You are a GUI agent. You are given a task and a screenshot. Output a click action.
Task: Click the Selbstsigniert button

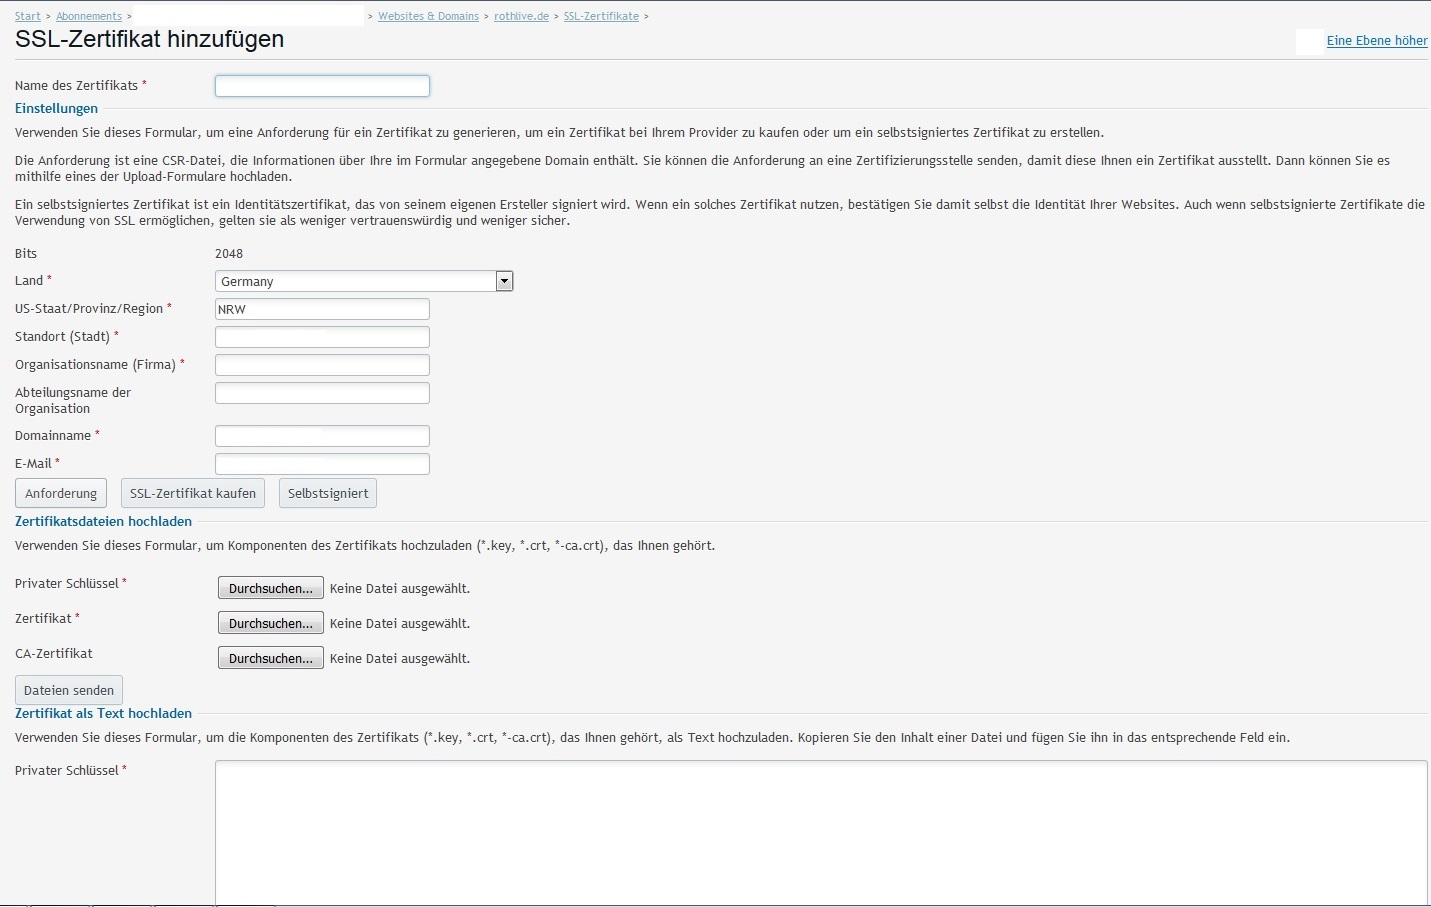coord(328,493)
